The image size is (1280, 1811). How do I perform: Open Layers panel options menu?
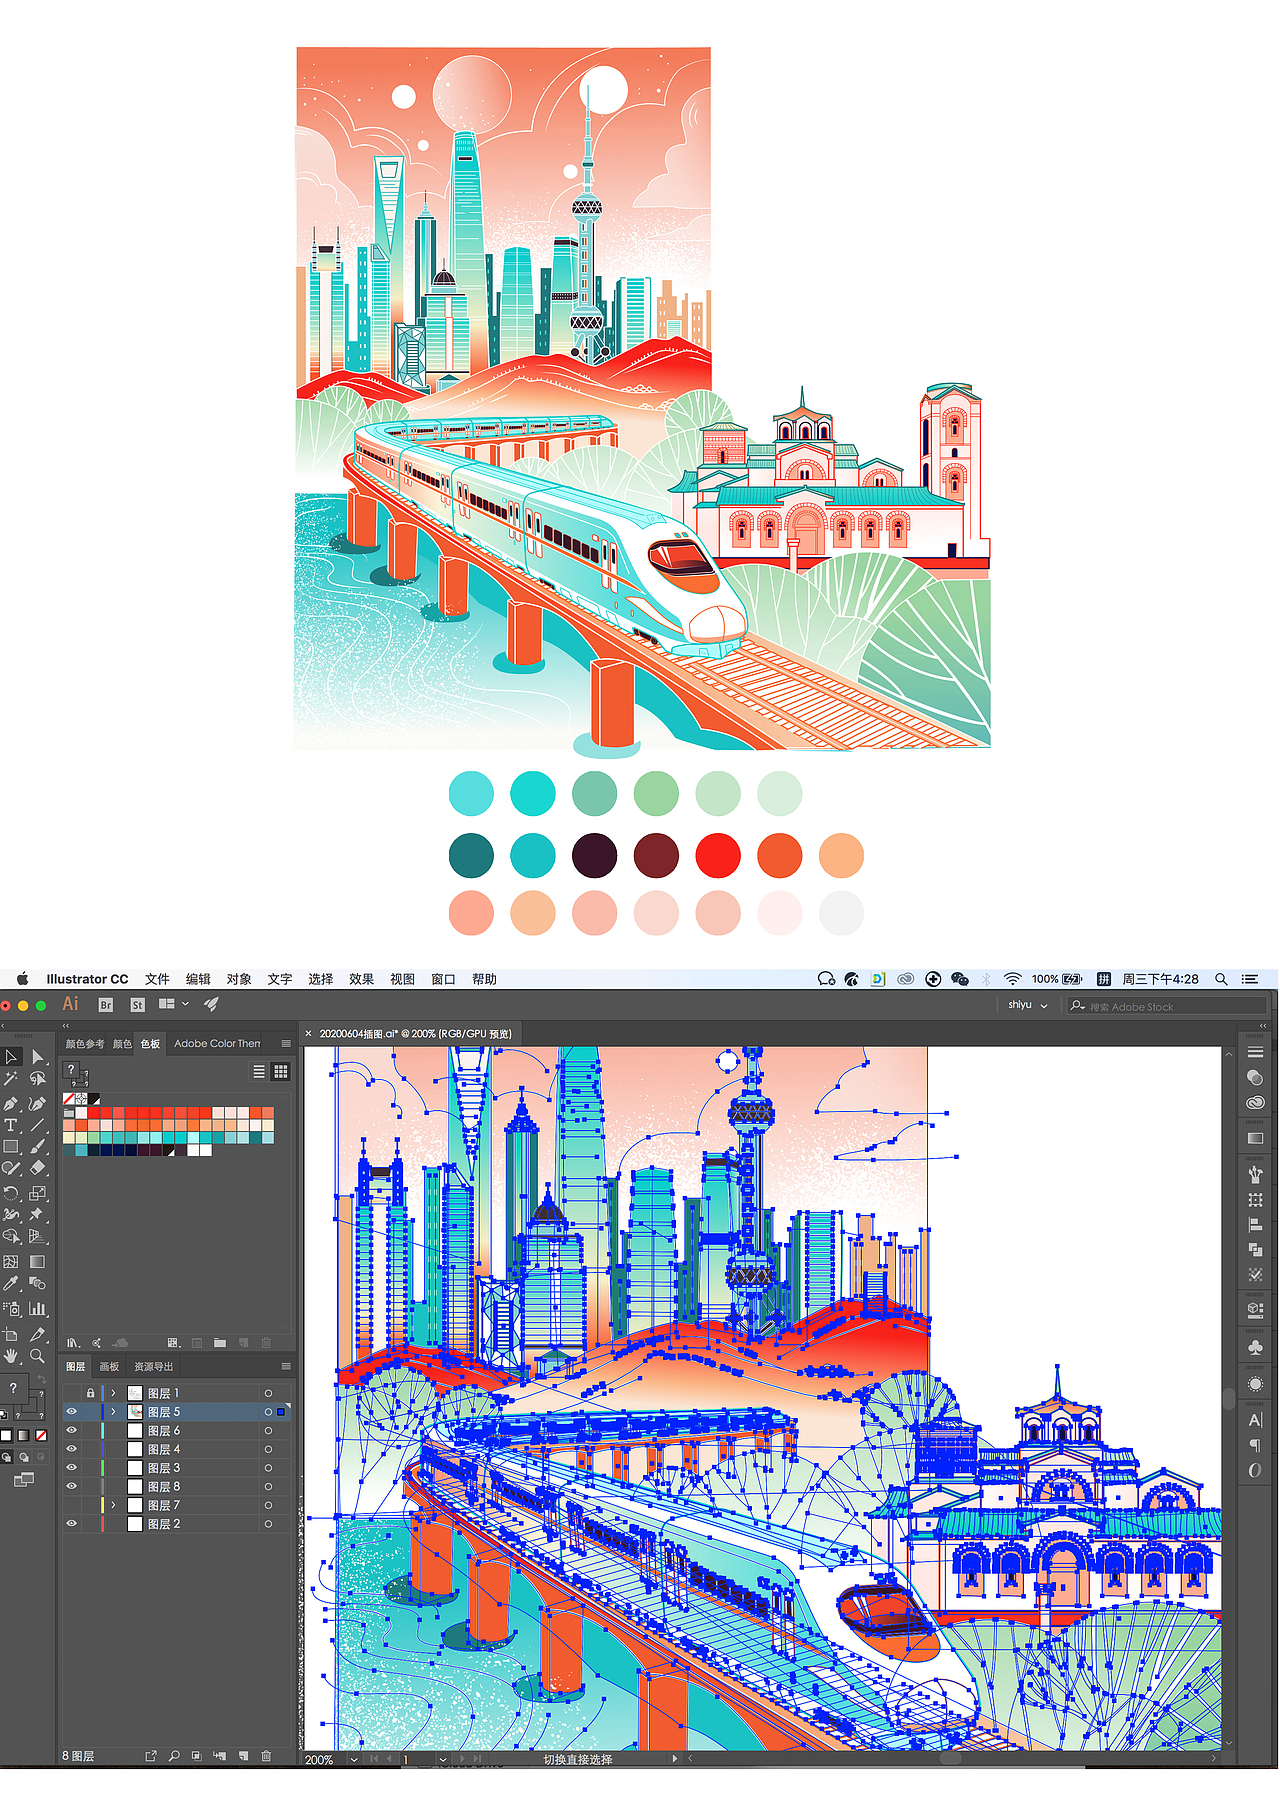286,1366
